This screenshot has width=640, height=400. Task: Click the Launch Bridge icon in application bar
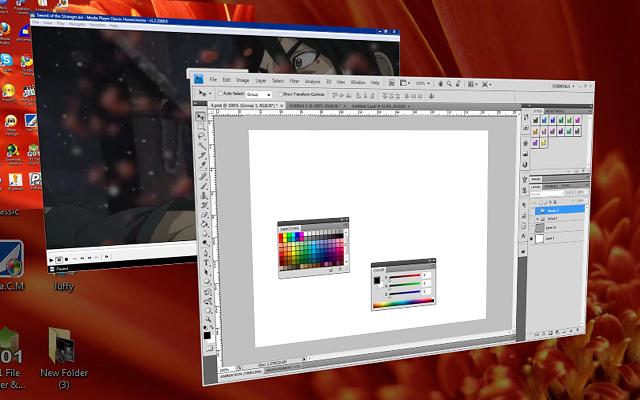[x=392, y=83]
